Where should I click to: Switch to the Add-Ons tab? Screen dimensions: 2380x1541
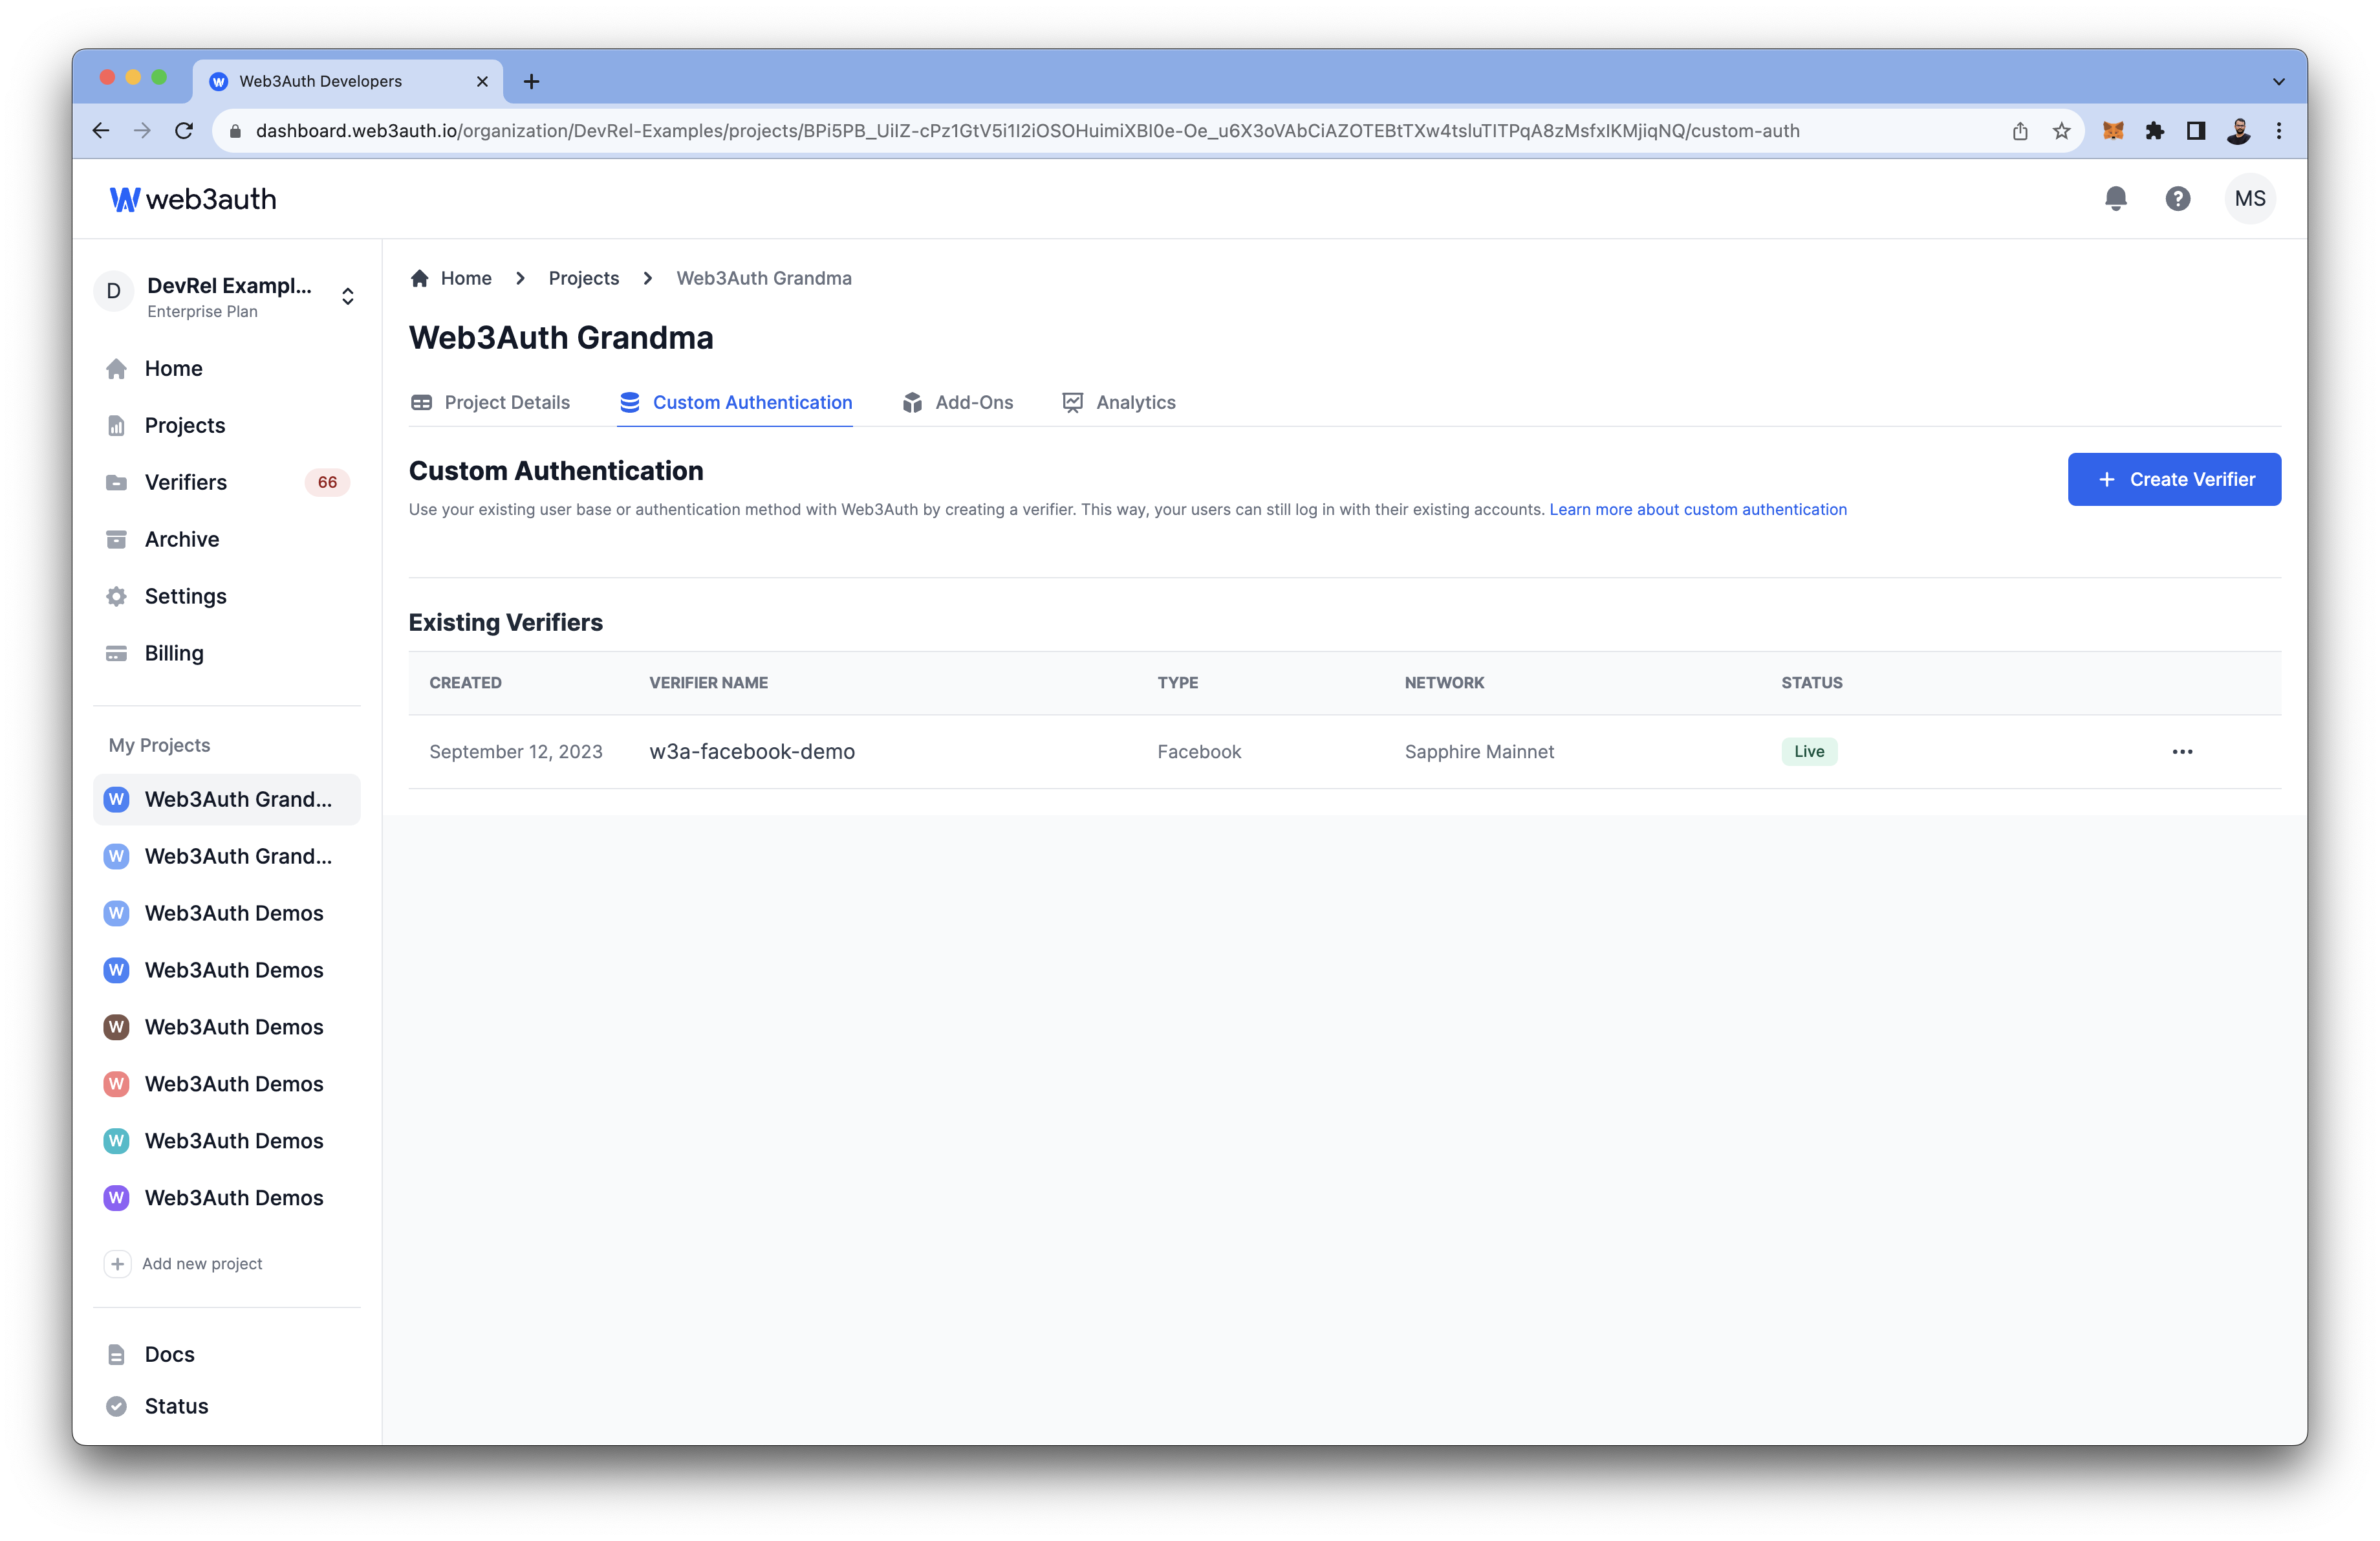coord(957,402)
